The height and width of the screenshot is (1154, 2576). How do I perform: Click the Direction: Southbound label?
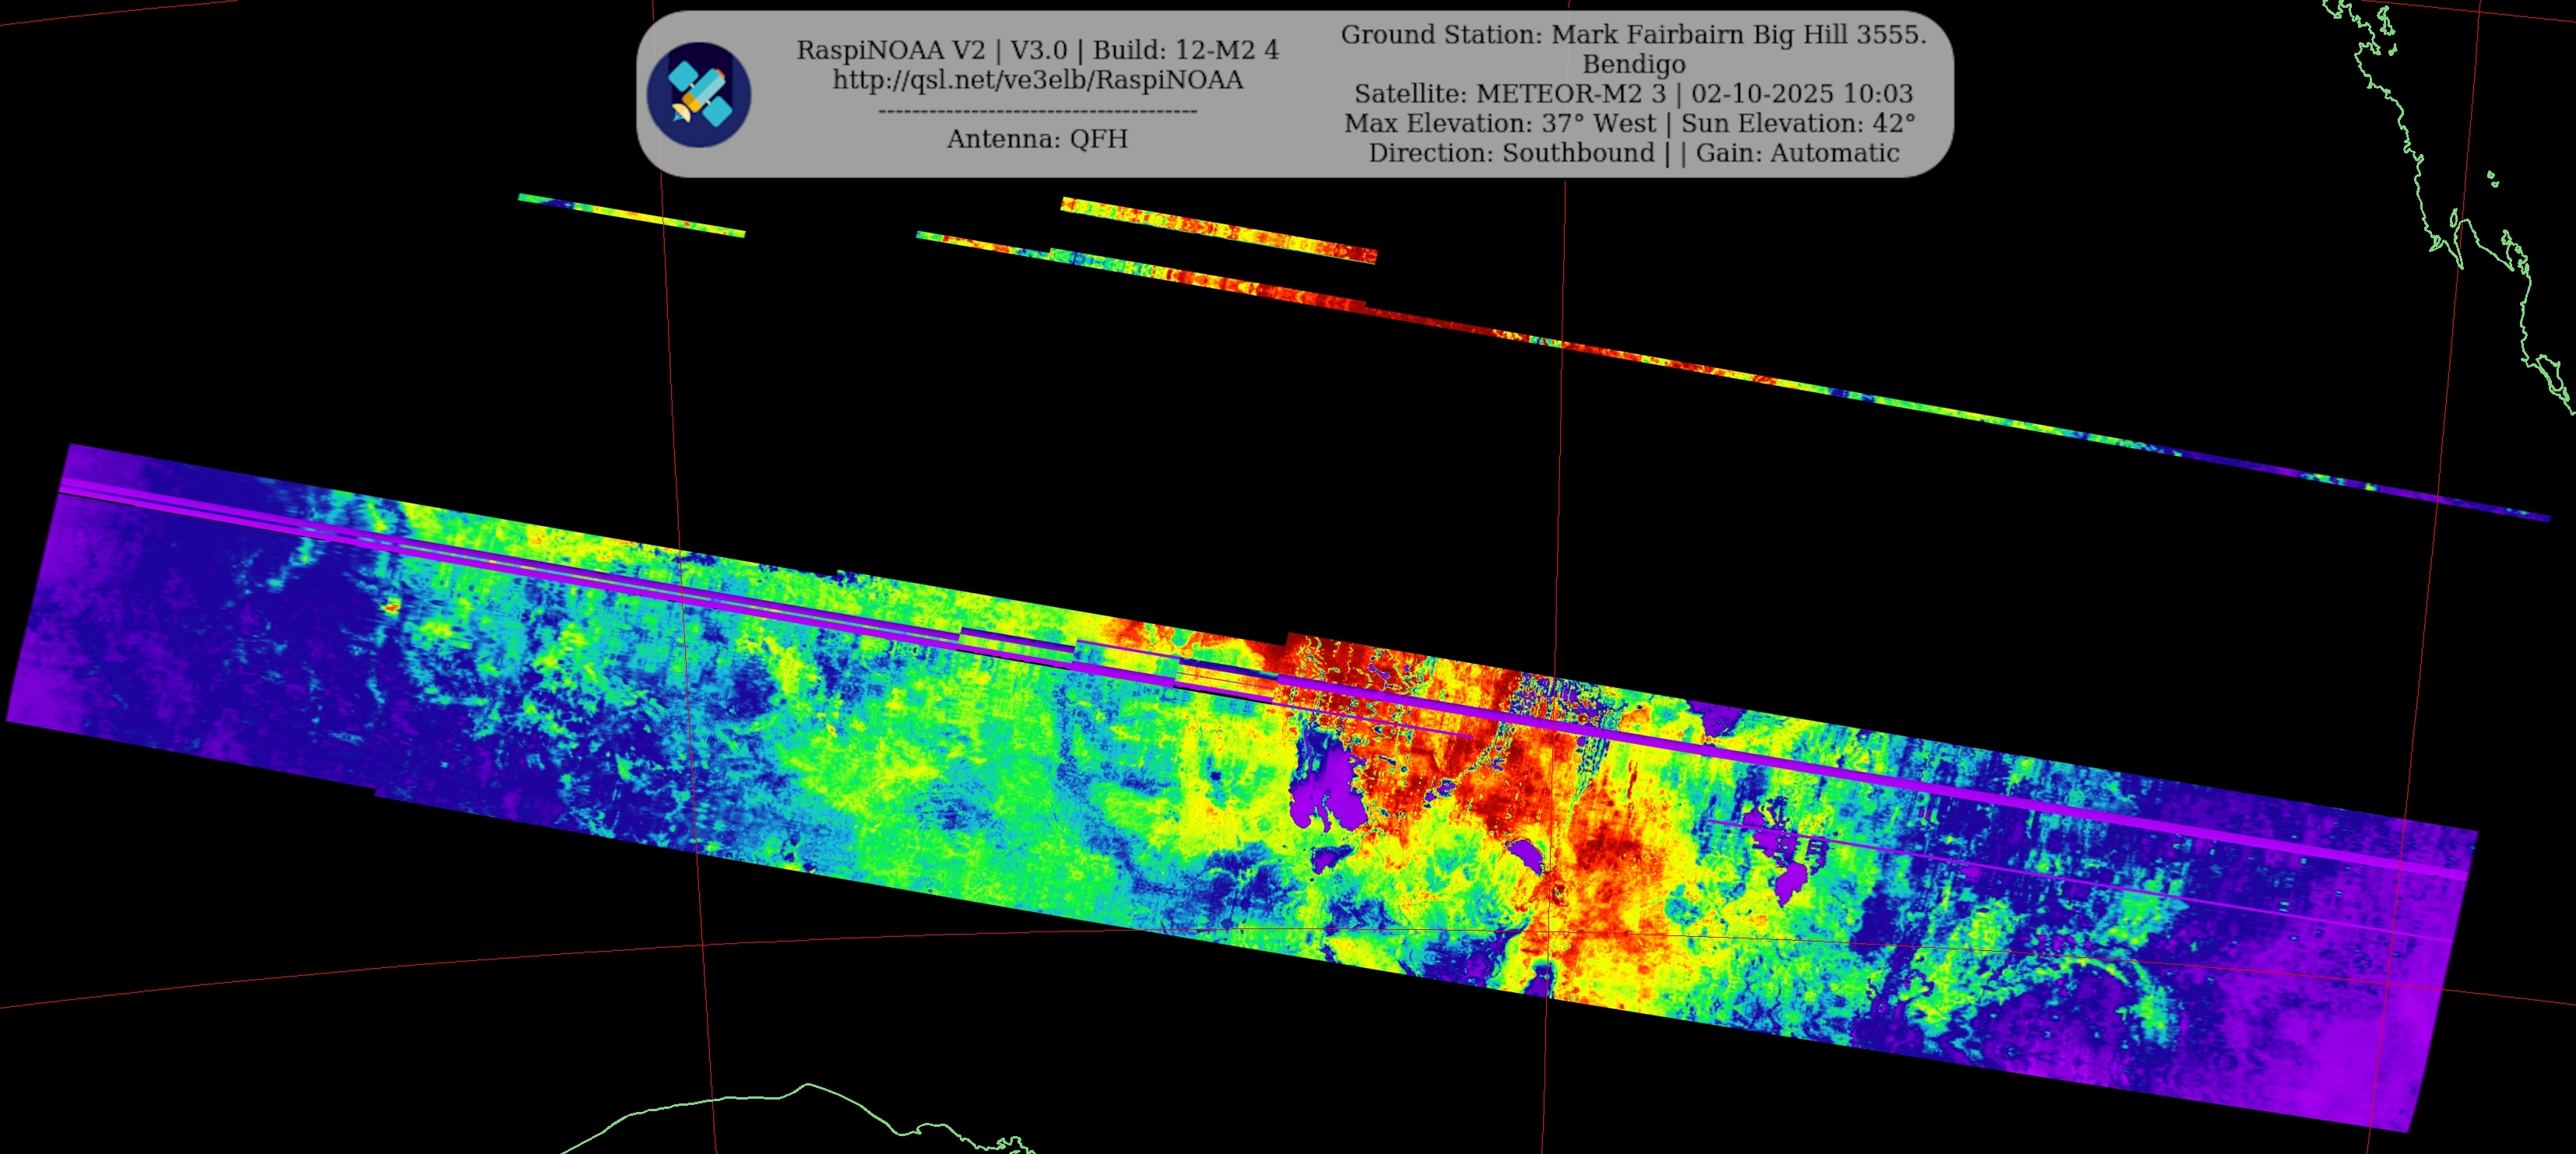pos(1510,153)
